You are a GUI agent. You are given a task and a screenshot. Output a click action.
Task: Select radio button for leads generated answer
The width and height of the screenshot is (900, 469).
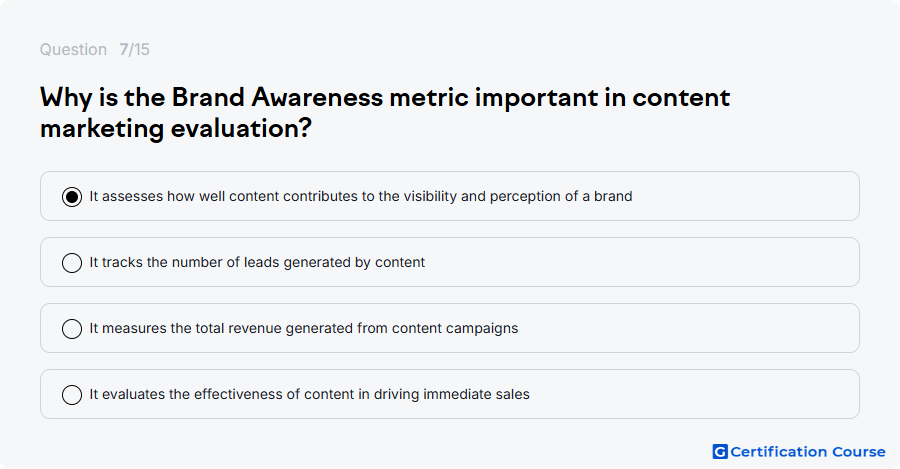[72, 263]
